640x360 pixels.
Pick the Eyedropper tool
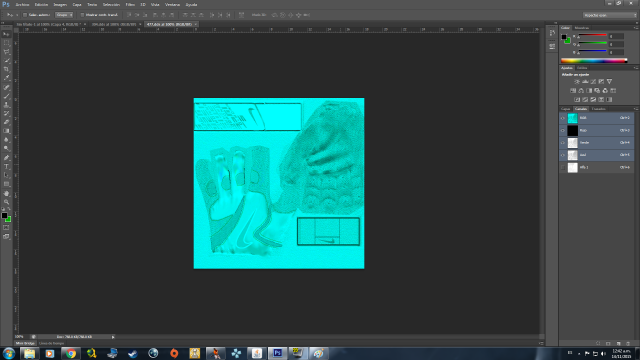6,78
